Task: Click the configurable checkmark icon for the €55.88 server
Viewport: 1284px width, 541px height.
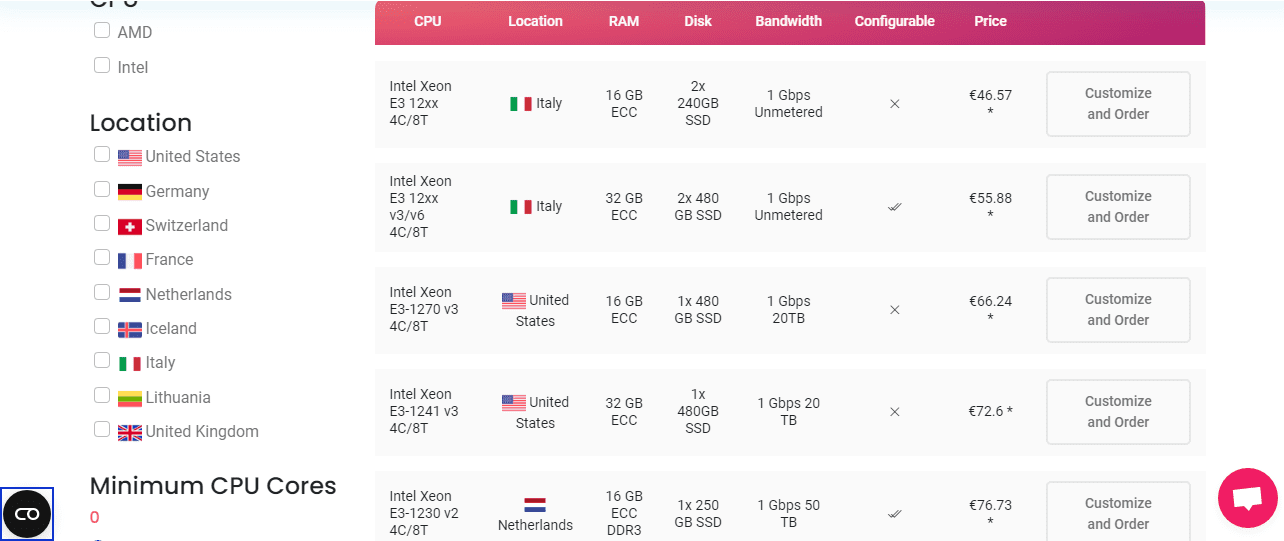Action: [x=895, y=207]
